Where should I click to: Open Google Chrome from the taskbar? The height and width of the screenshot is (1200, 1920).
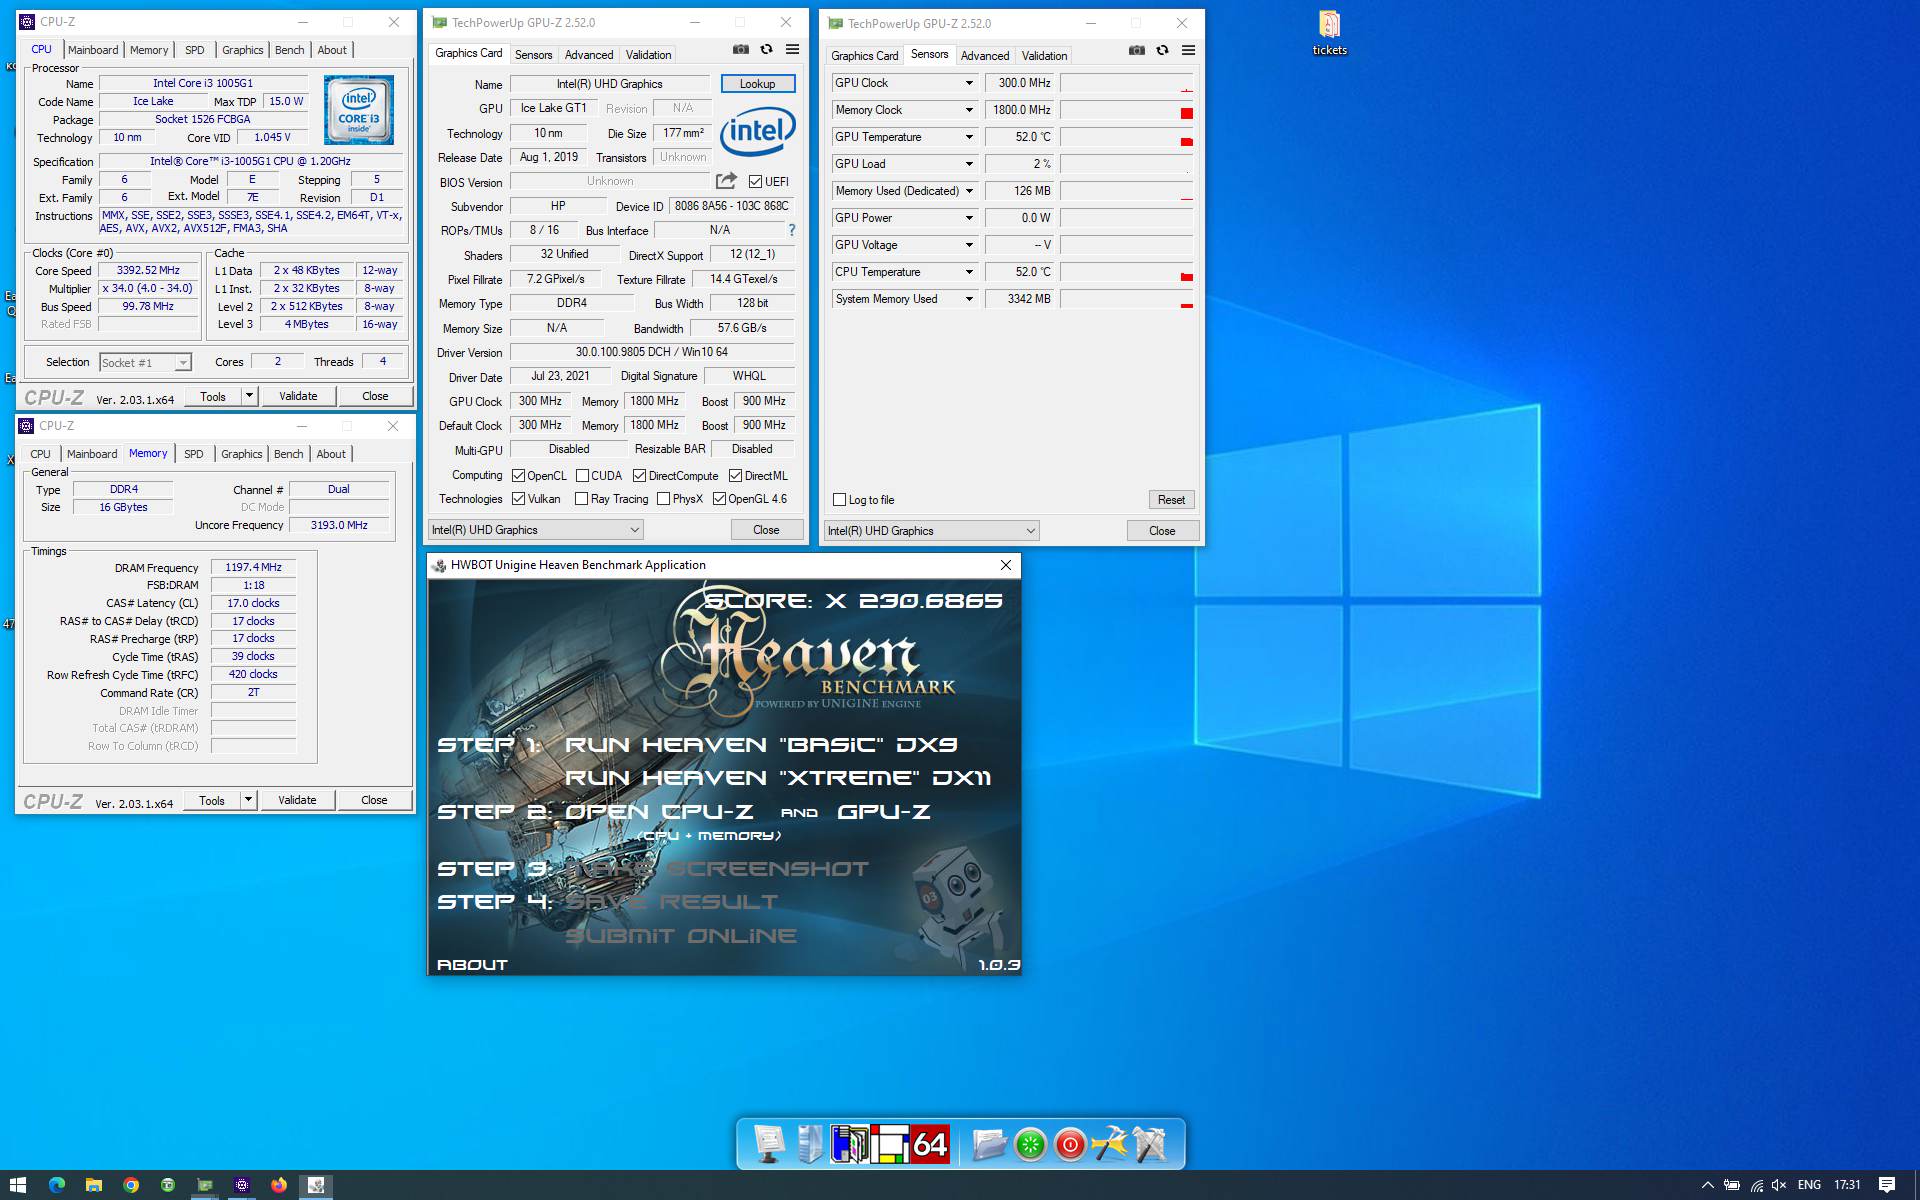point(131,1185)
